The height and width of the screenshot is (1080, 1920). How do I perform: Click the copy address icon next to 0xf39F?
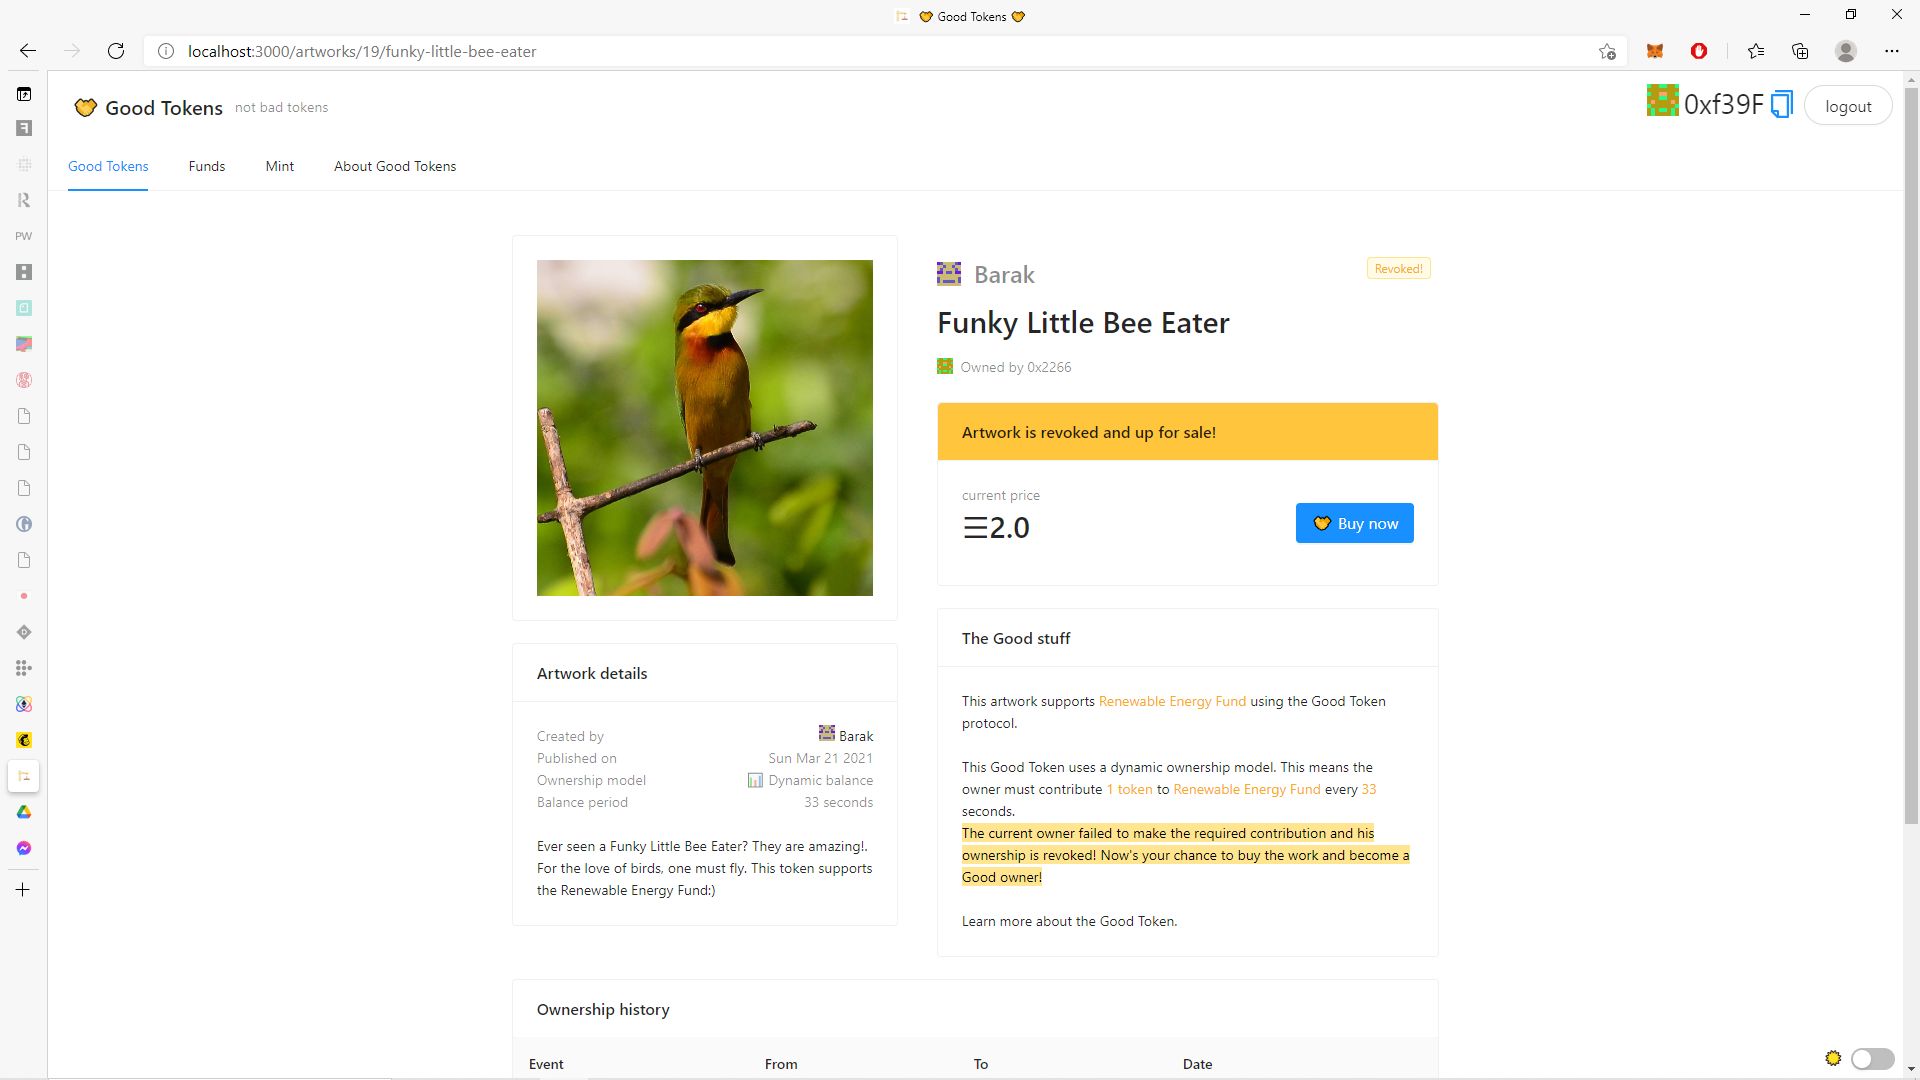(1782, 105)
